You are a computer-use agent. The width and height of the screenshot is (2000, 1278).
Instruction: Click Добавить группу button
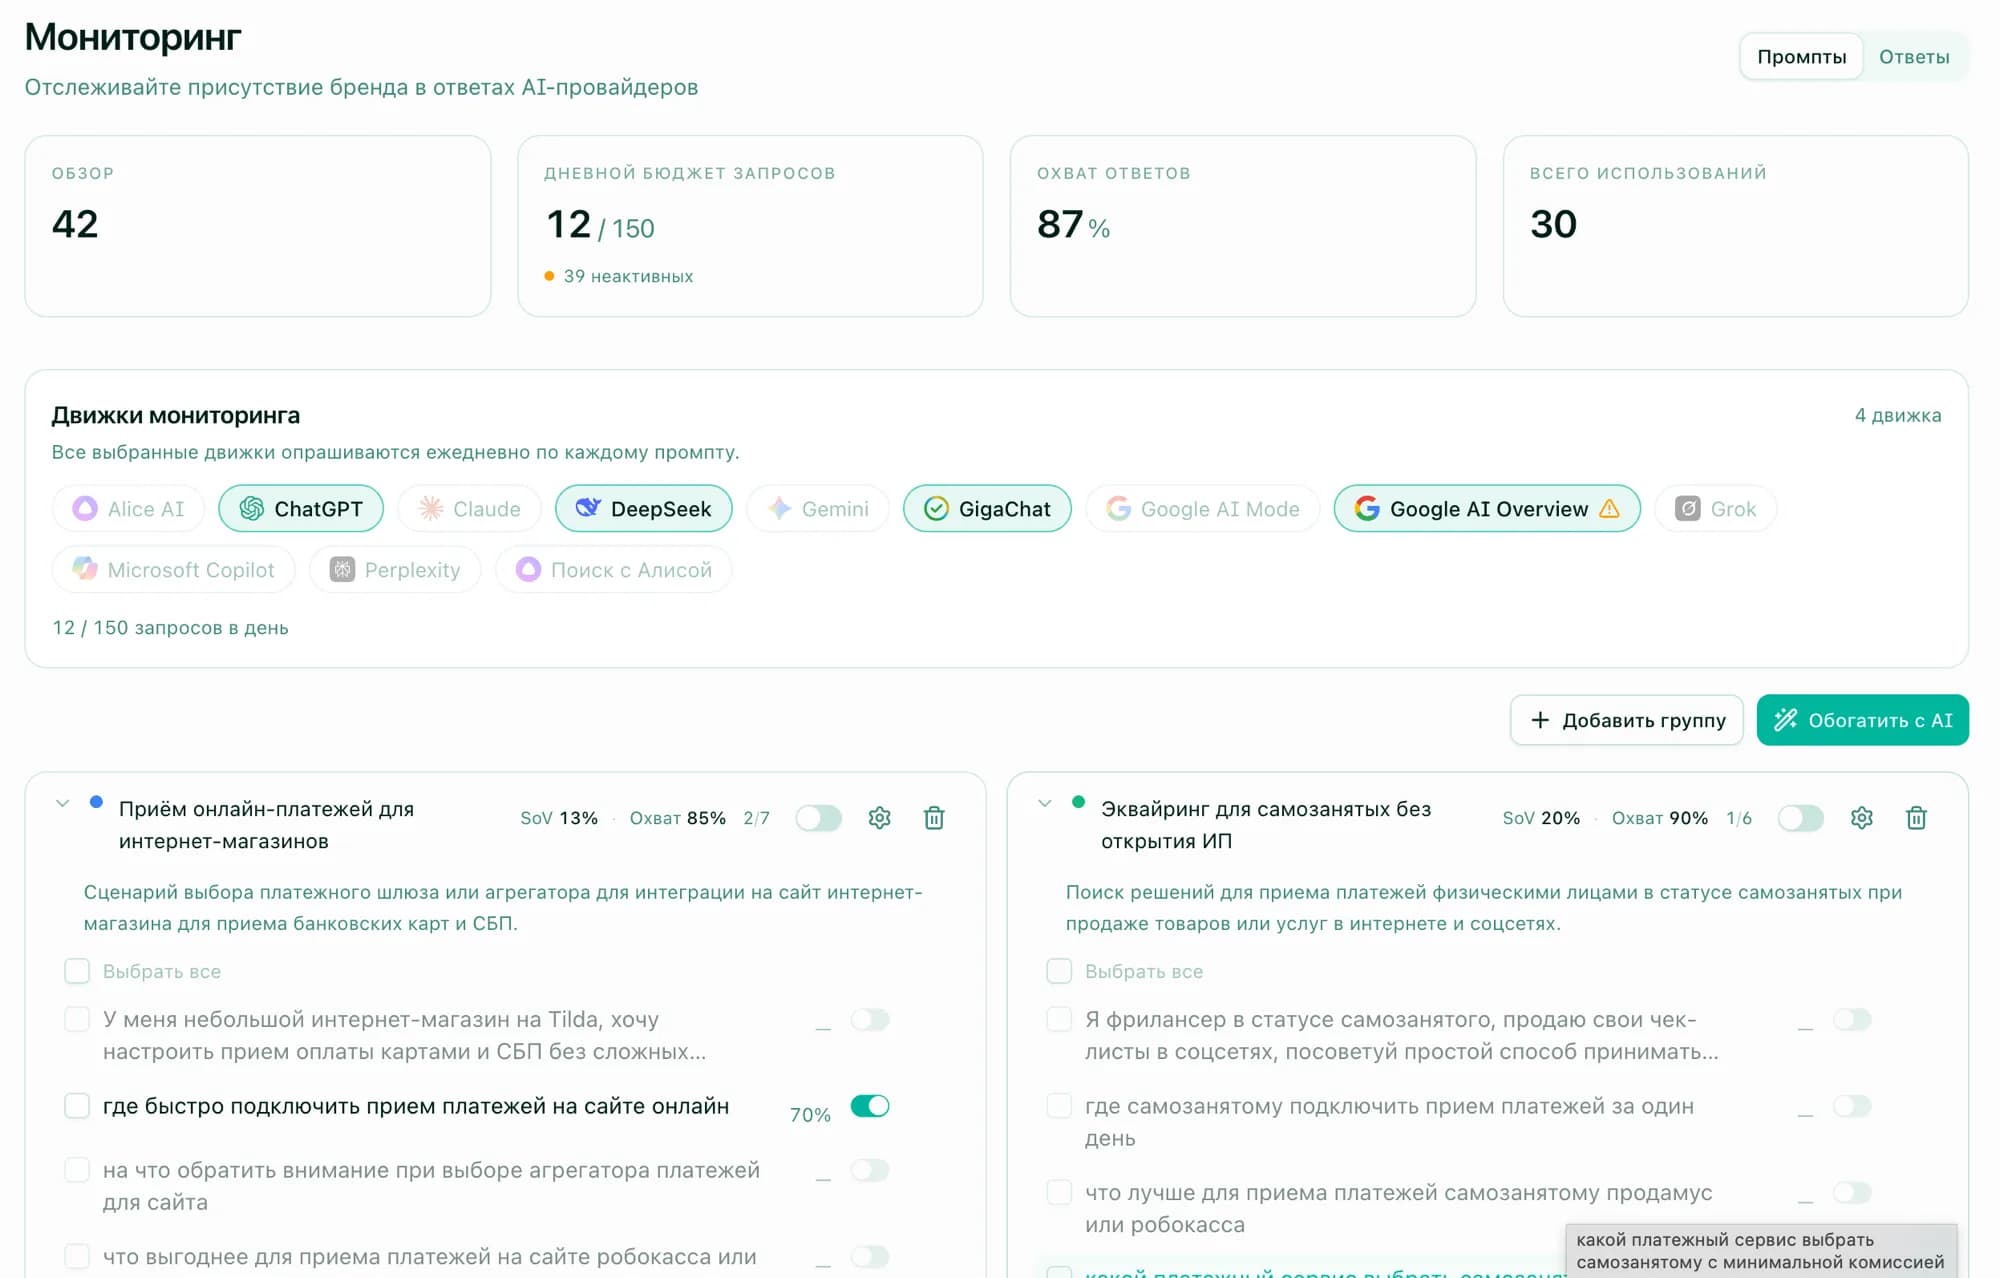(x=1627, y=720)
